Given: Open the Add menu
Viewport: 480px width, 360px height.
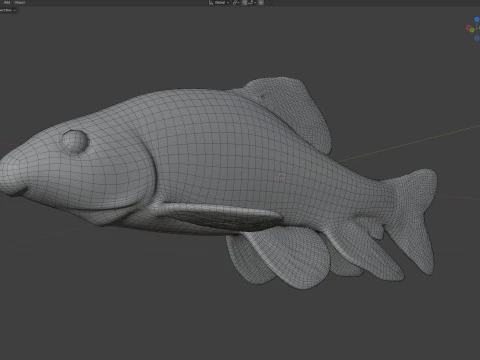Looking at the screenshot, I should pos(7,2).
